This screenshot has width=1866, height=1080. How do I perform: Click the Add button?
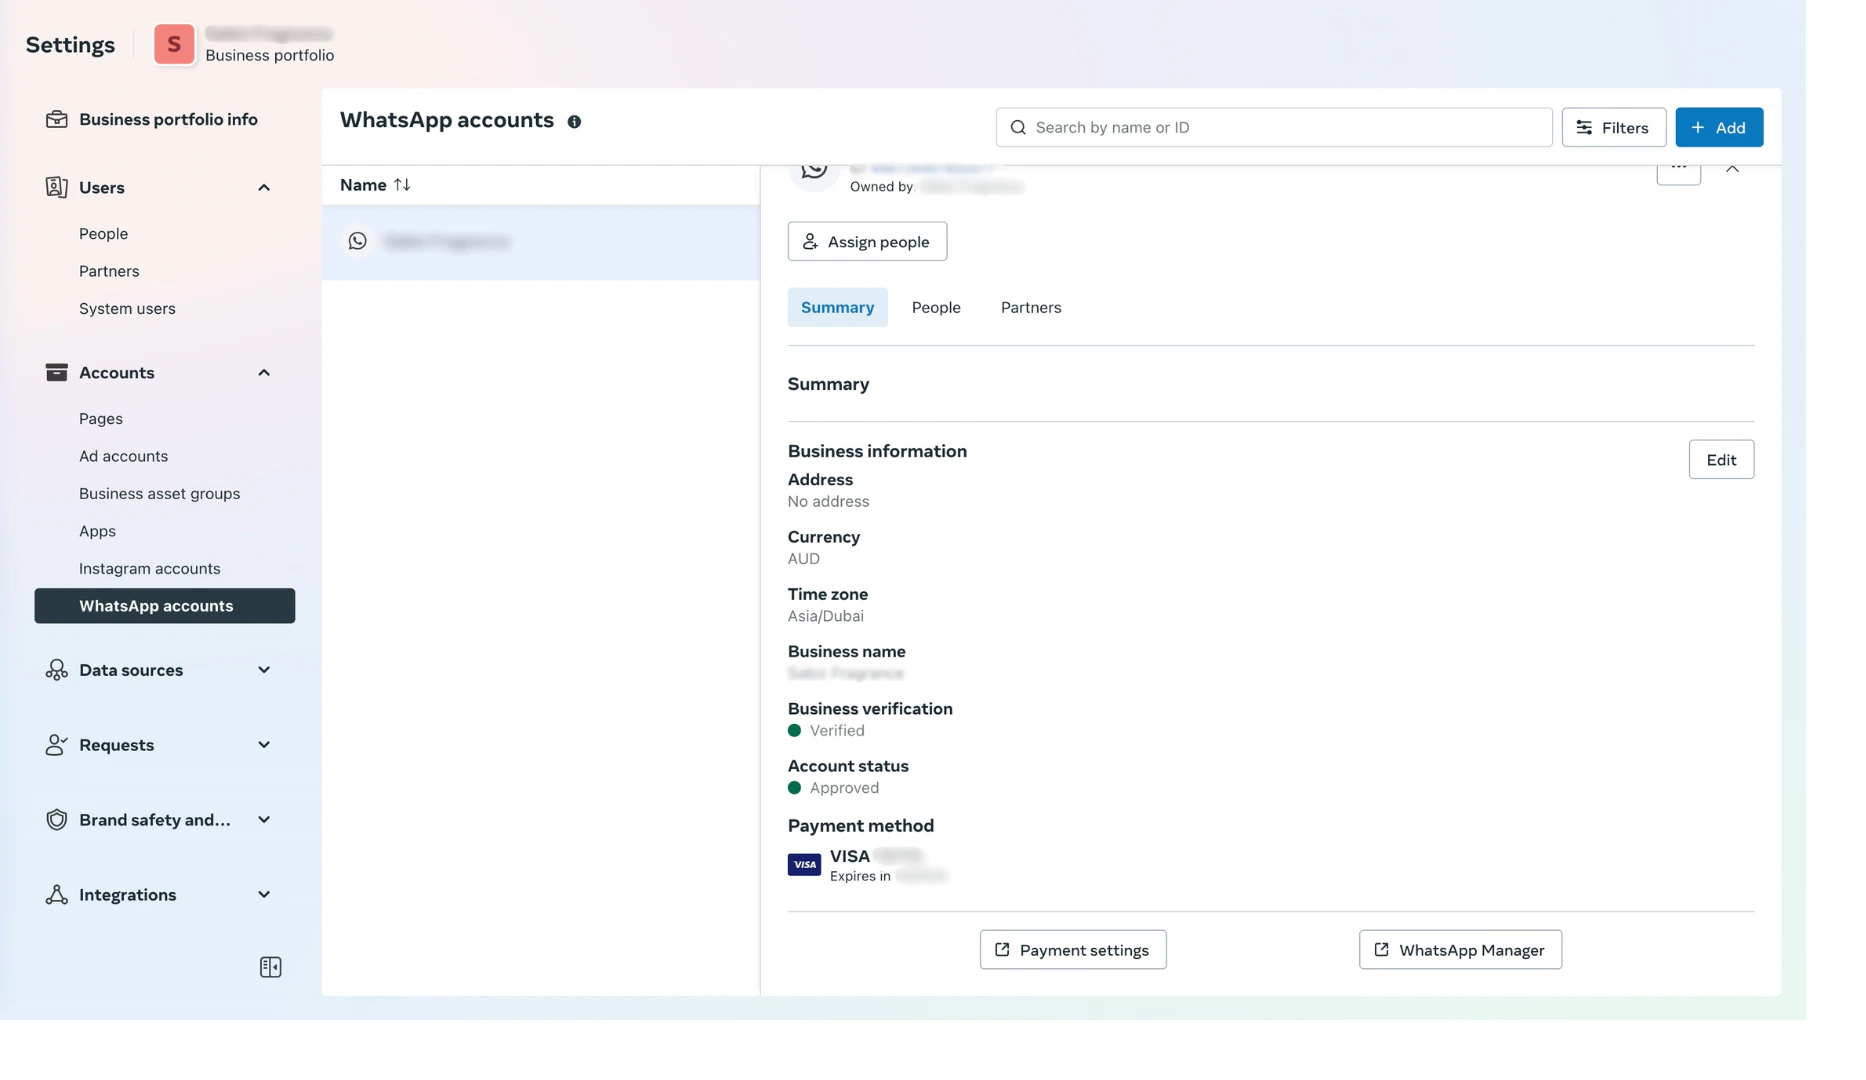(x=1719, y=127)
